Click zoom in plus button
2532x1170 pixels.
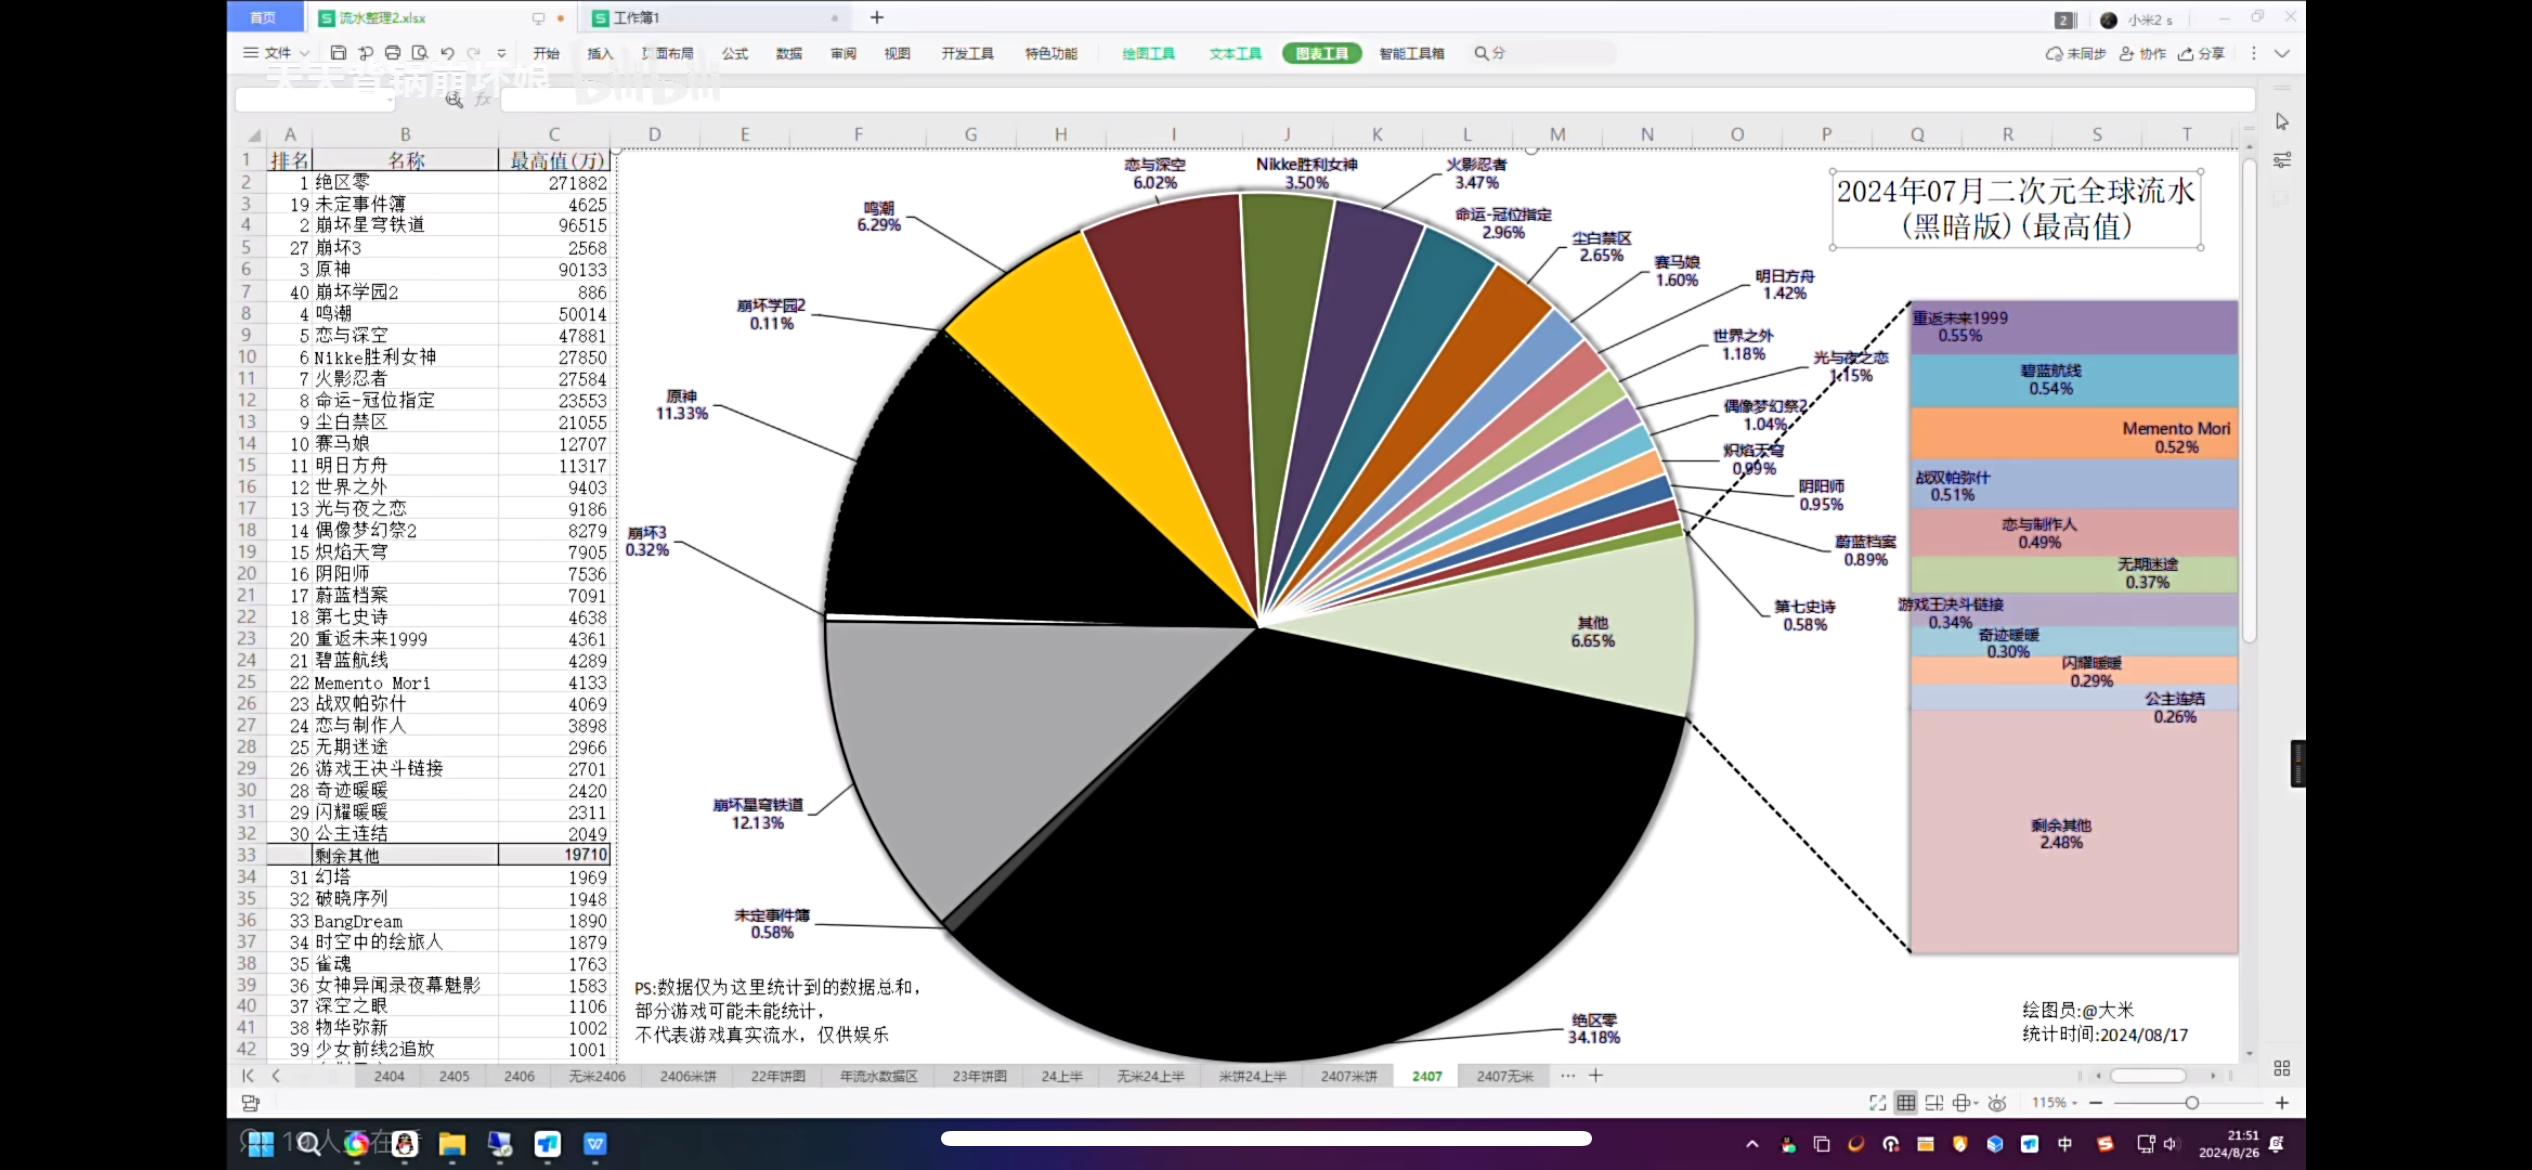coord(2281,1102)
